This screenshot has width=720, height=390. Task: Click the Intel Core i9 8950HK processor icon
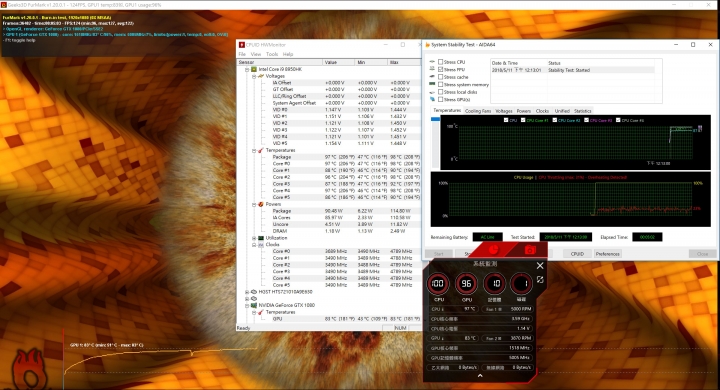coord(254,69)
